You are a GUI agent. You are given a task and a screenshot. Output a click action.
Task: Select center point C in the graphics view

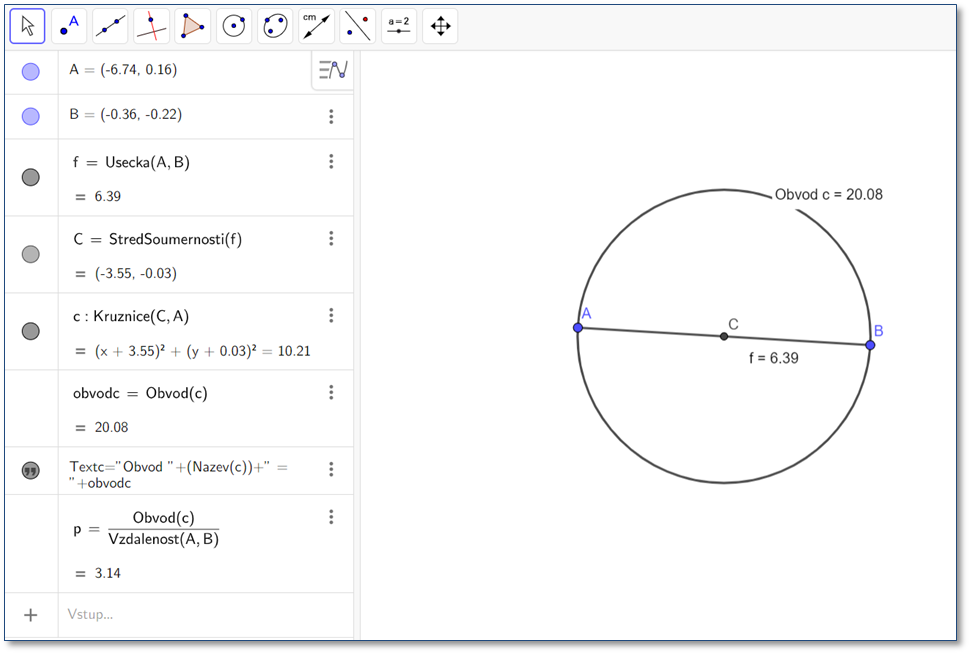(x=724, y=337)
